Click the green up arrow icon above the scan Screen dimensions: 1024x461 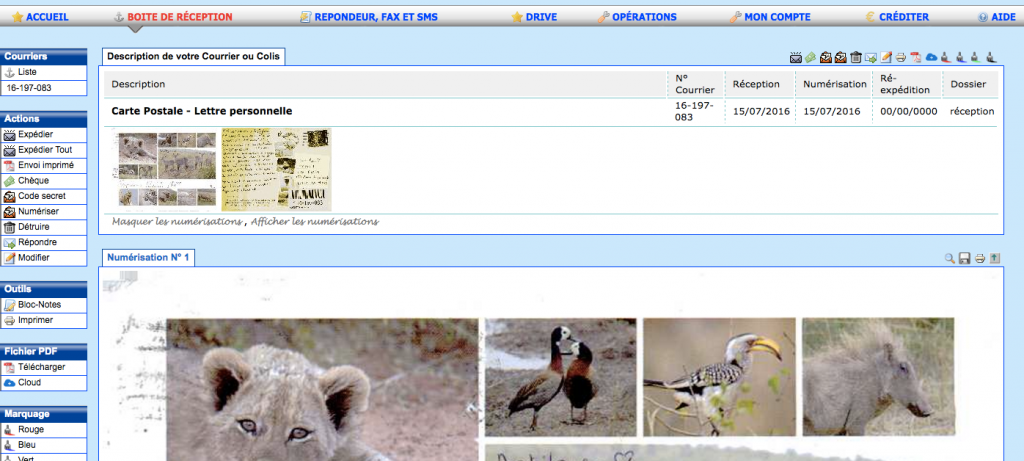(x=995, y=259)
